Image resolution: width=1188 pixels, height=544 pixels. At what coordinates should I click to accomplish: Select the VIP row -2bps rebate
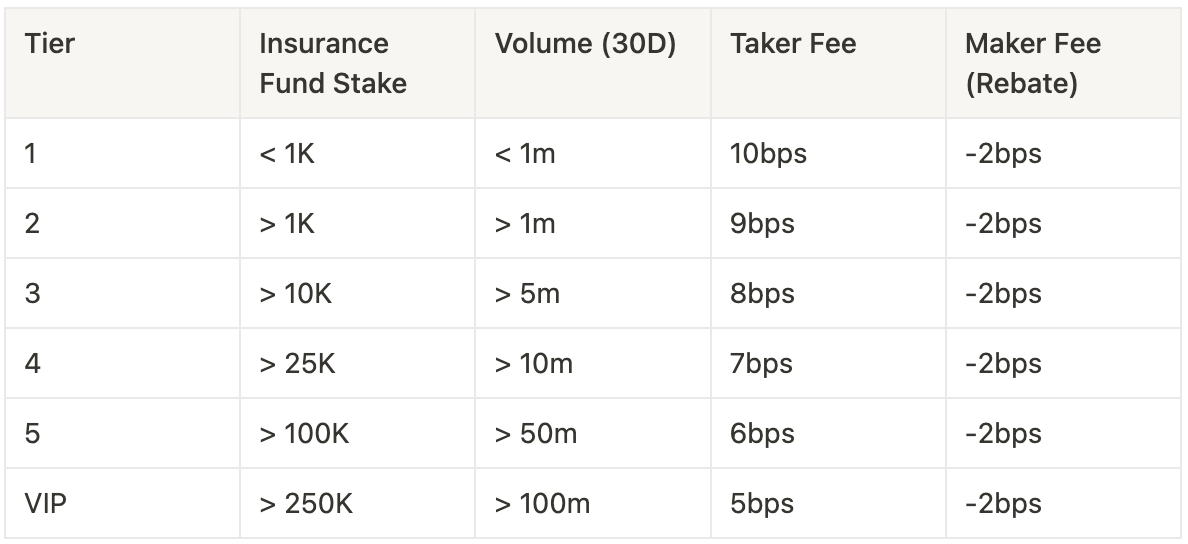tap(1003, 504)
